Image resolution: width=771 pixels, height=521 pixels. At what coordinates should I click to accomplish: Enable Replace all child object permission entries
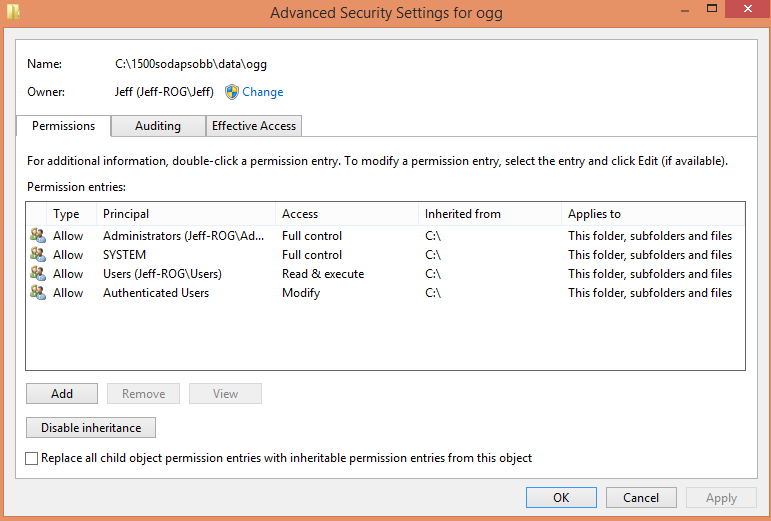pyautogui.click(x=31, y=458)
